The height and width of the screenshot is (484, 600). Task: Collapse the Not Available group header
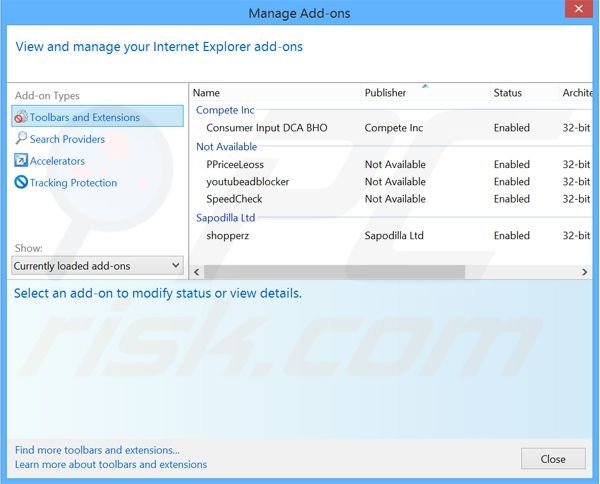tap(226, 146)
